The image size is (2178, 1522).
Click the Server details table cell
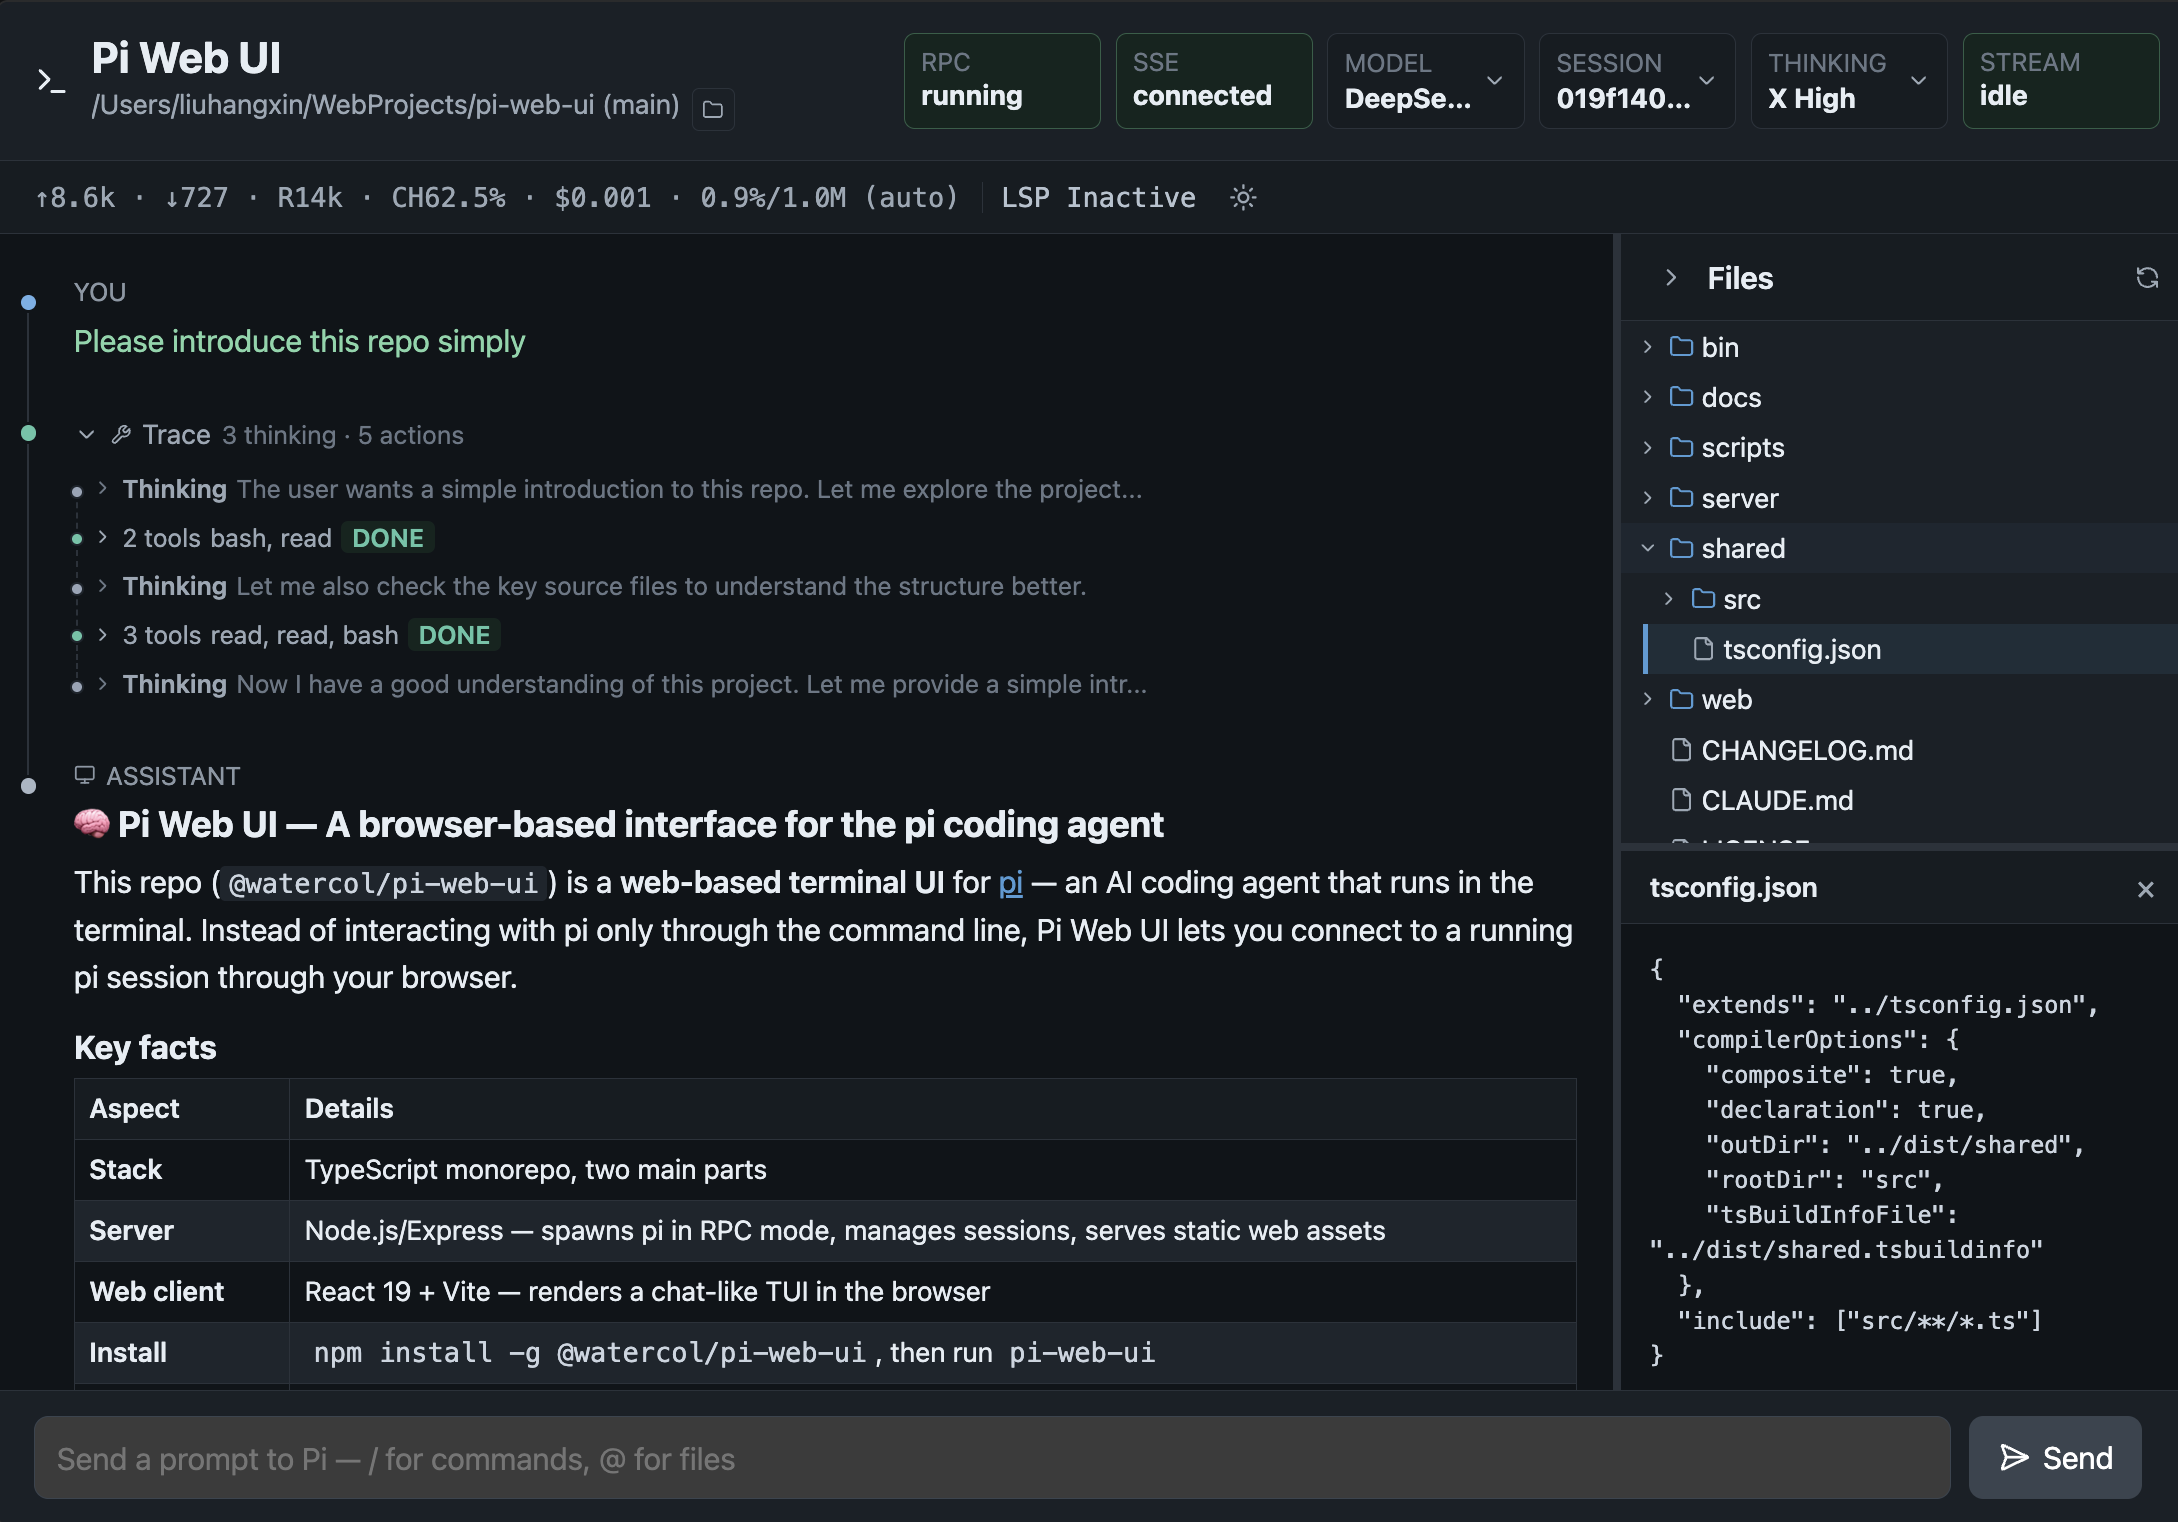click(932, 1231)
